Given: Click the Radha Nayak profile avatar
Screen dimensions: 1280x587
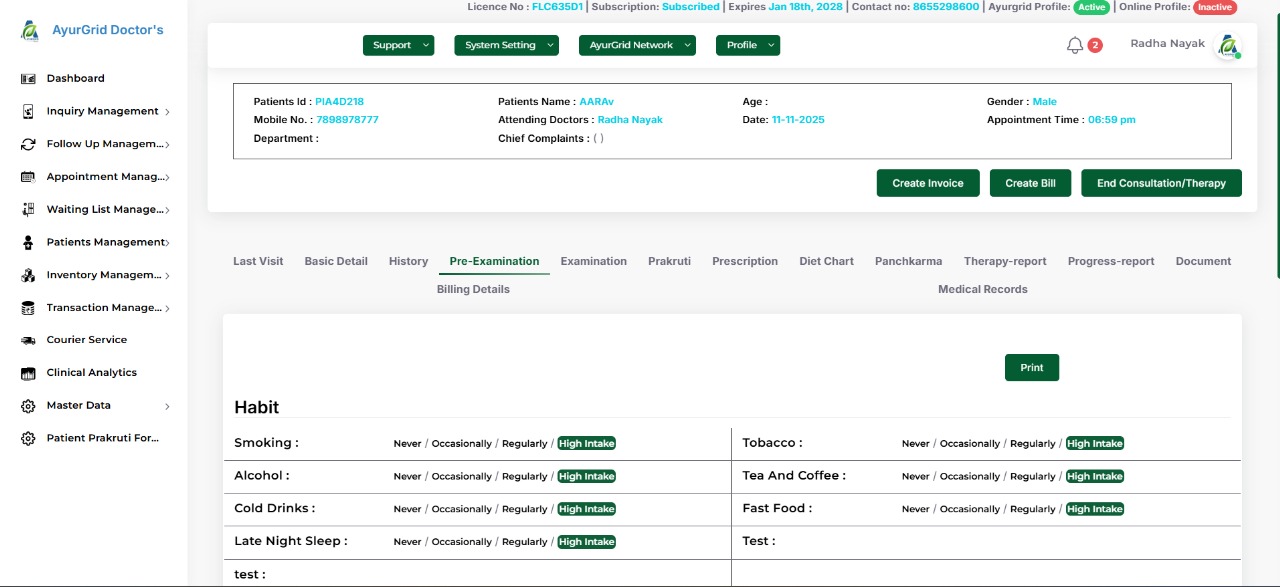Looking at the screenshot, I should pyautogui.click(x=1227, y=46).
